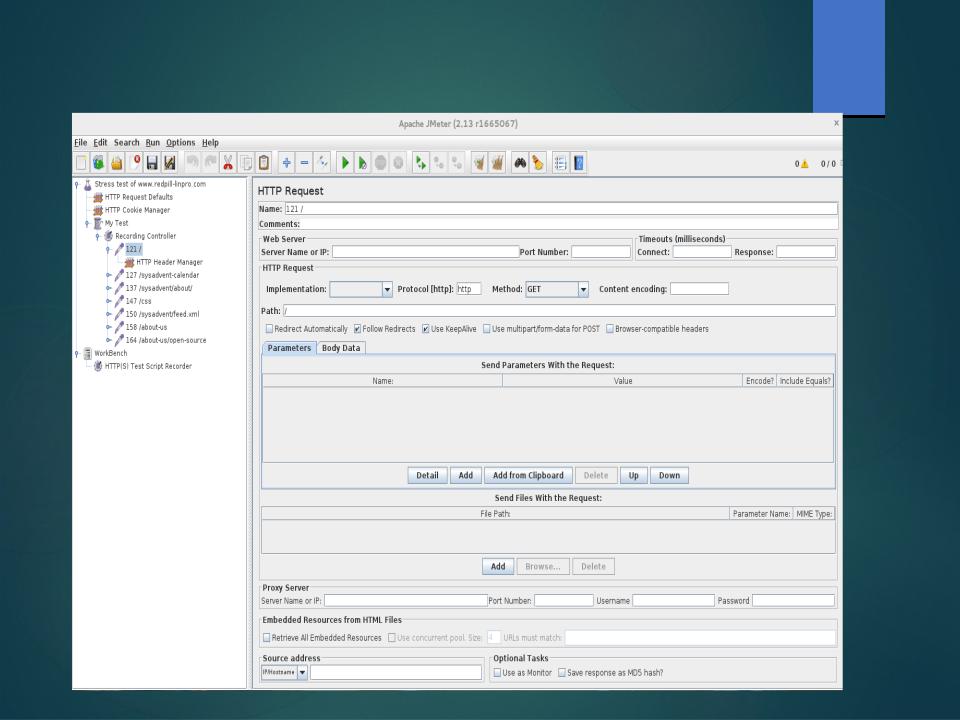Viewport: 960px width, 720px height.
Task: Expand the 150 /sysadvent/feed.xml node toggle
Action: coord(108,314)
